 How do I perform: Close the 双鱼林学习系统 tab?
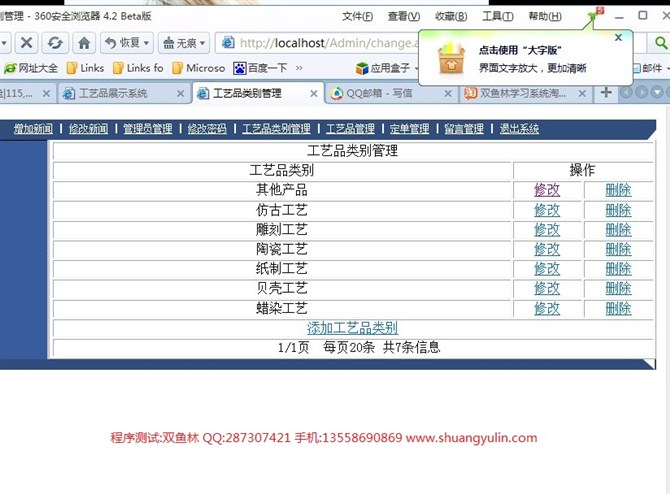(582, 93)
